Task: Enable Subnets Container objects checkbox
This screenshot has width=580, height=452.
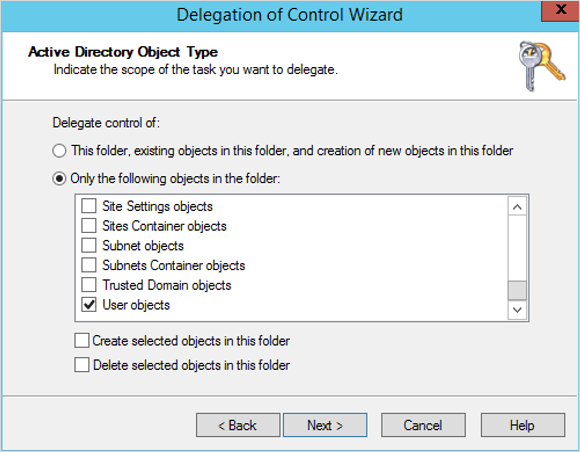Action: (x=89, y=265)
